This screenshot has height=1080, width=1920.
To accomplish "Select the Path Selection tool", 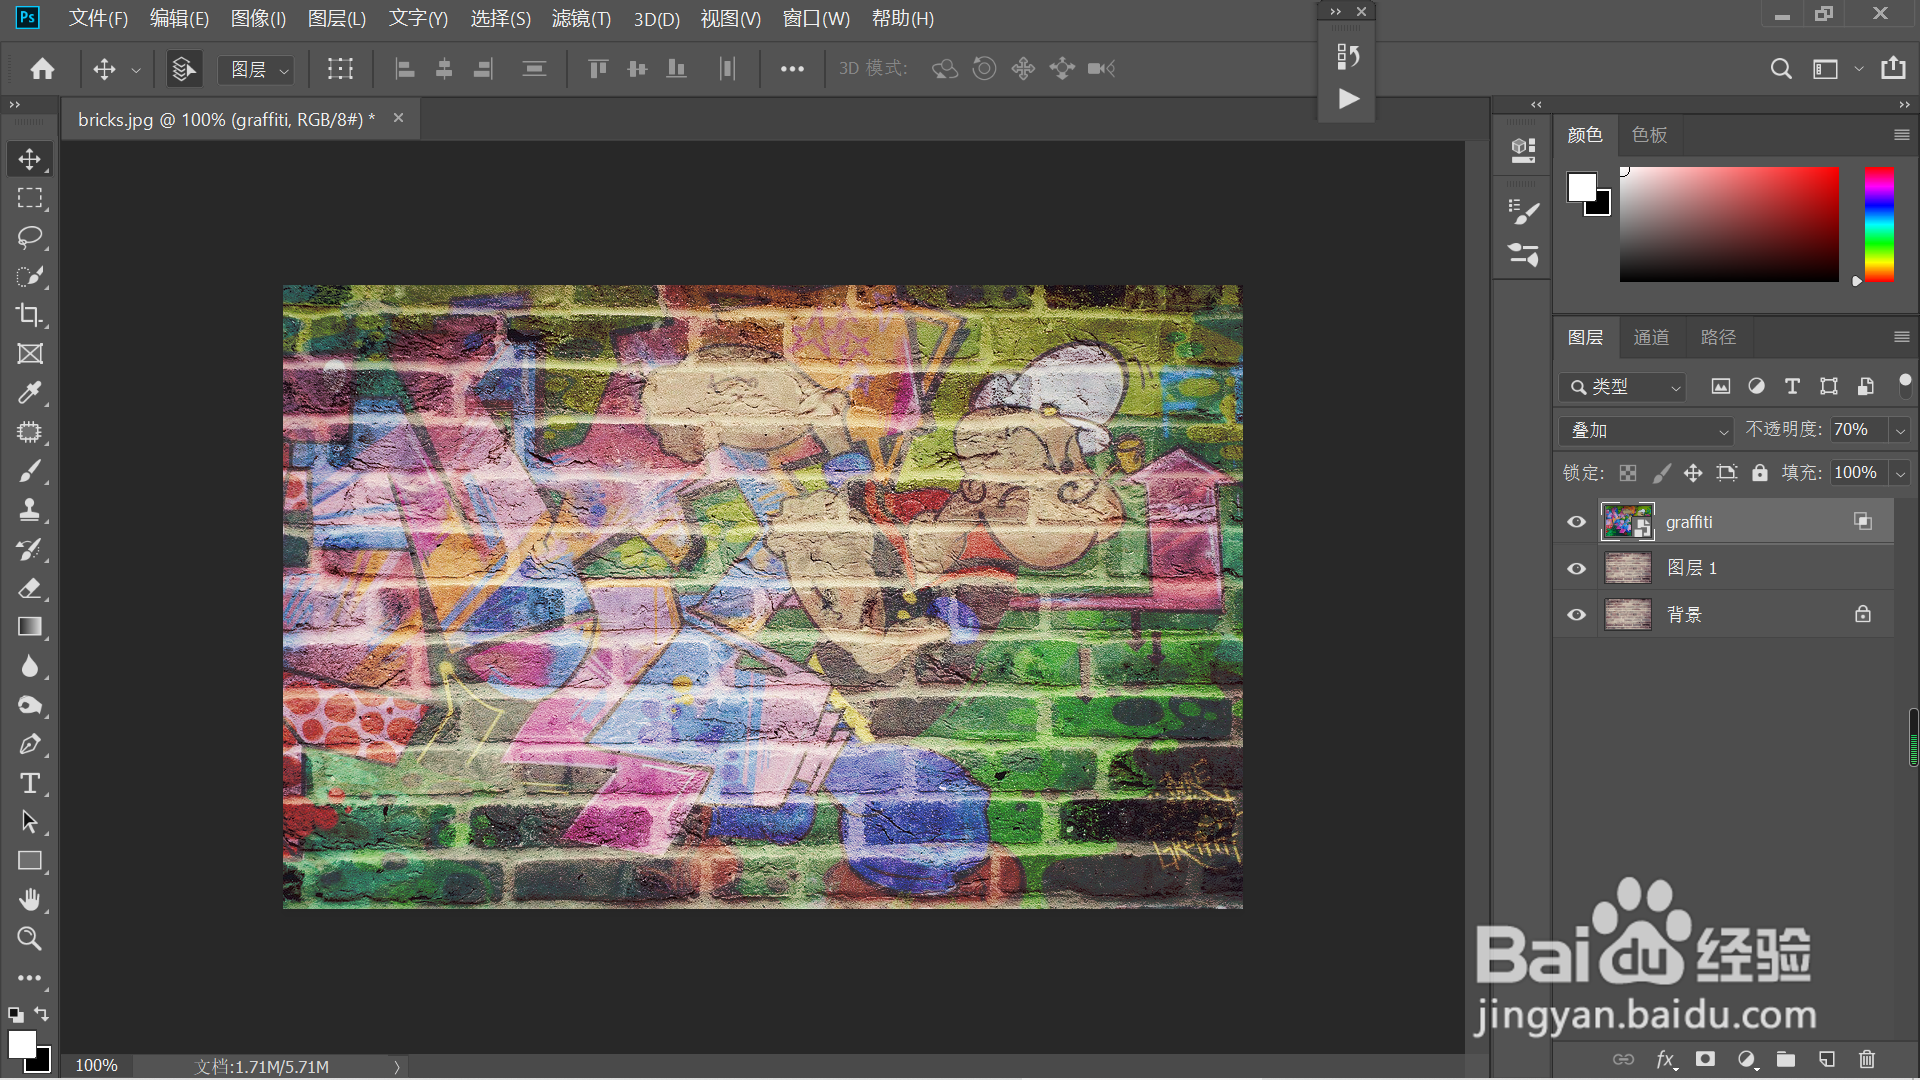I will tap(30, 822).
